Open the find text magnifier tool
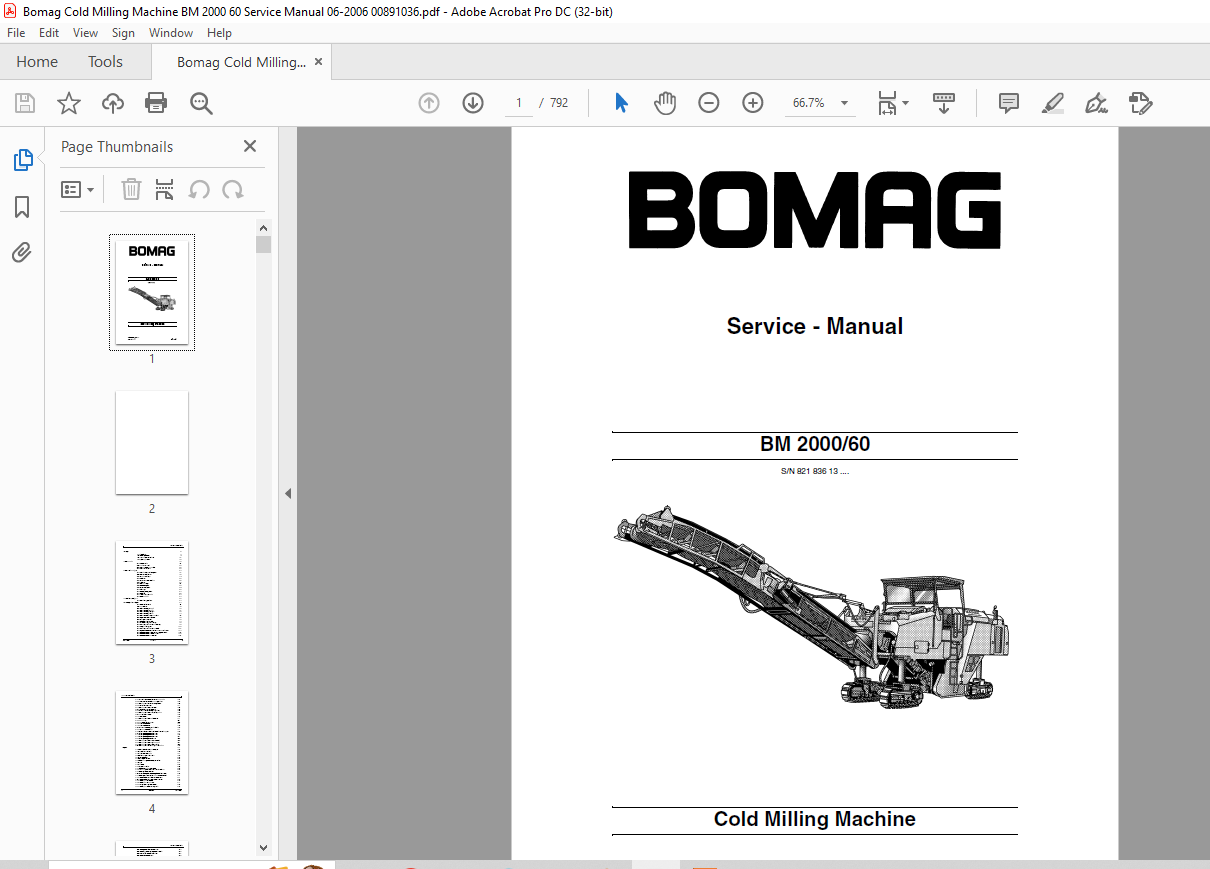Viewport: 1210px width, 869px height. pyautogui.click(x=201, y=103)
